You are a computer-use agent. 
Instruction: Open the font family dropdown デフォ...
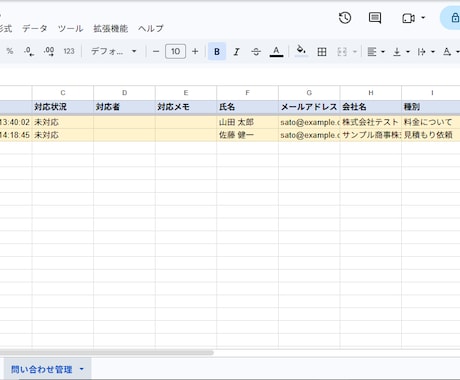(x=113, y=51)
